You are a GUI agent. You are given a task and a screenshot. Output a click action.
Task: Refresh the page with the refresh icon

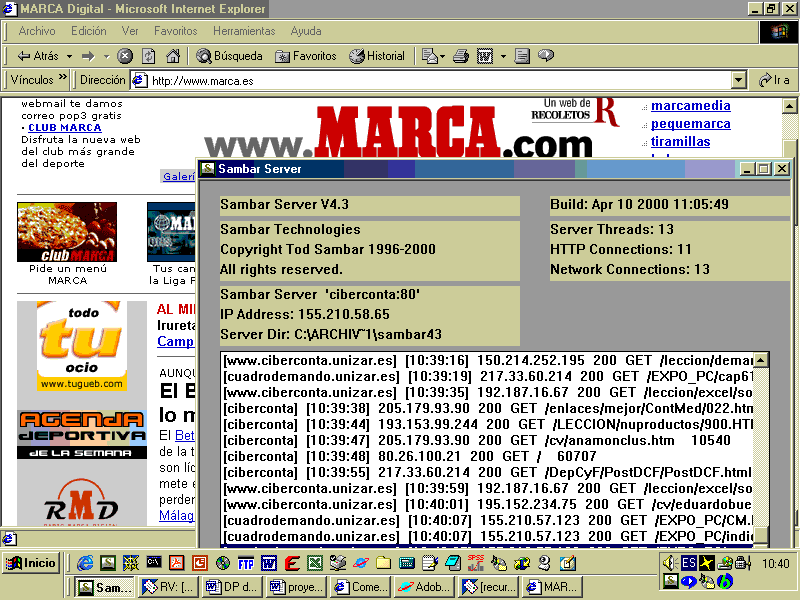[148, 56]
